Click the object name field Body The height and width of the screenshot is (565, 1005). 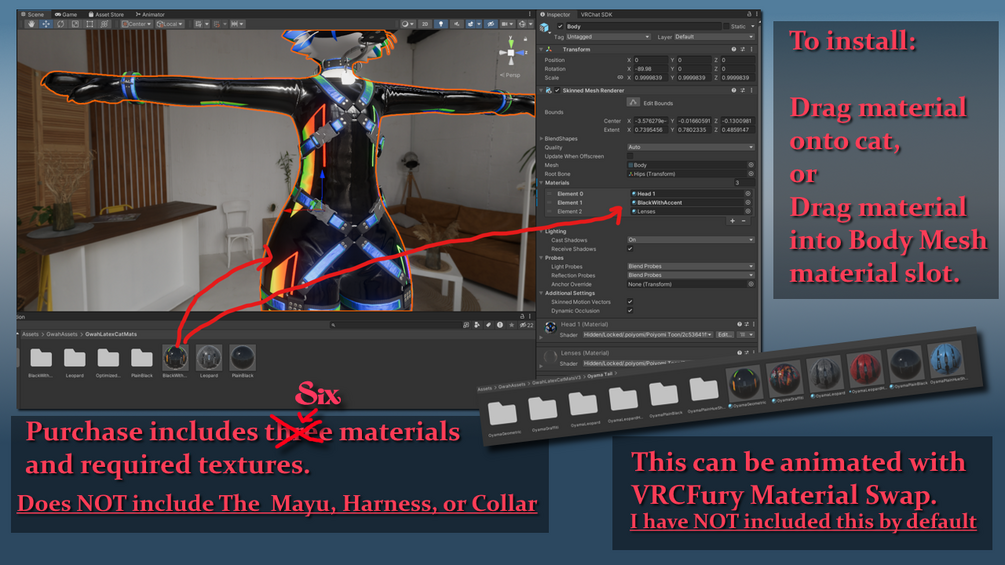(643, 26)
